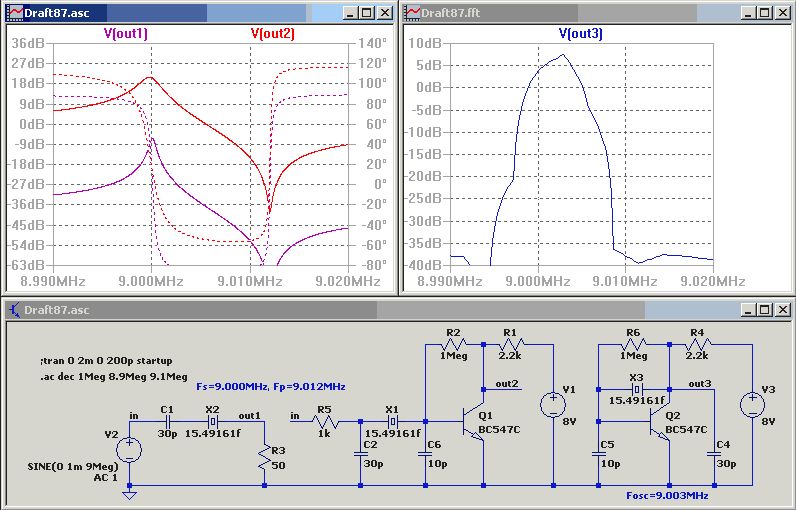The height and width of the screenshot is (510, 796).
Task: Maximize the schematic Draft87.asc window
Action: click(x=765, y=310)
